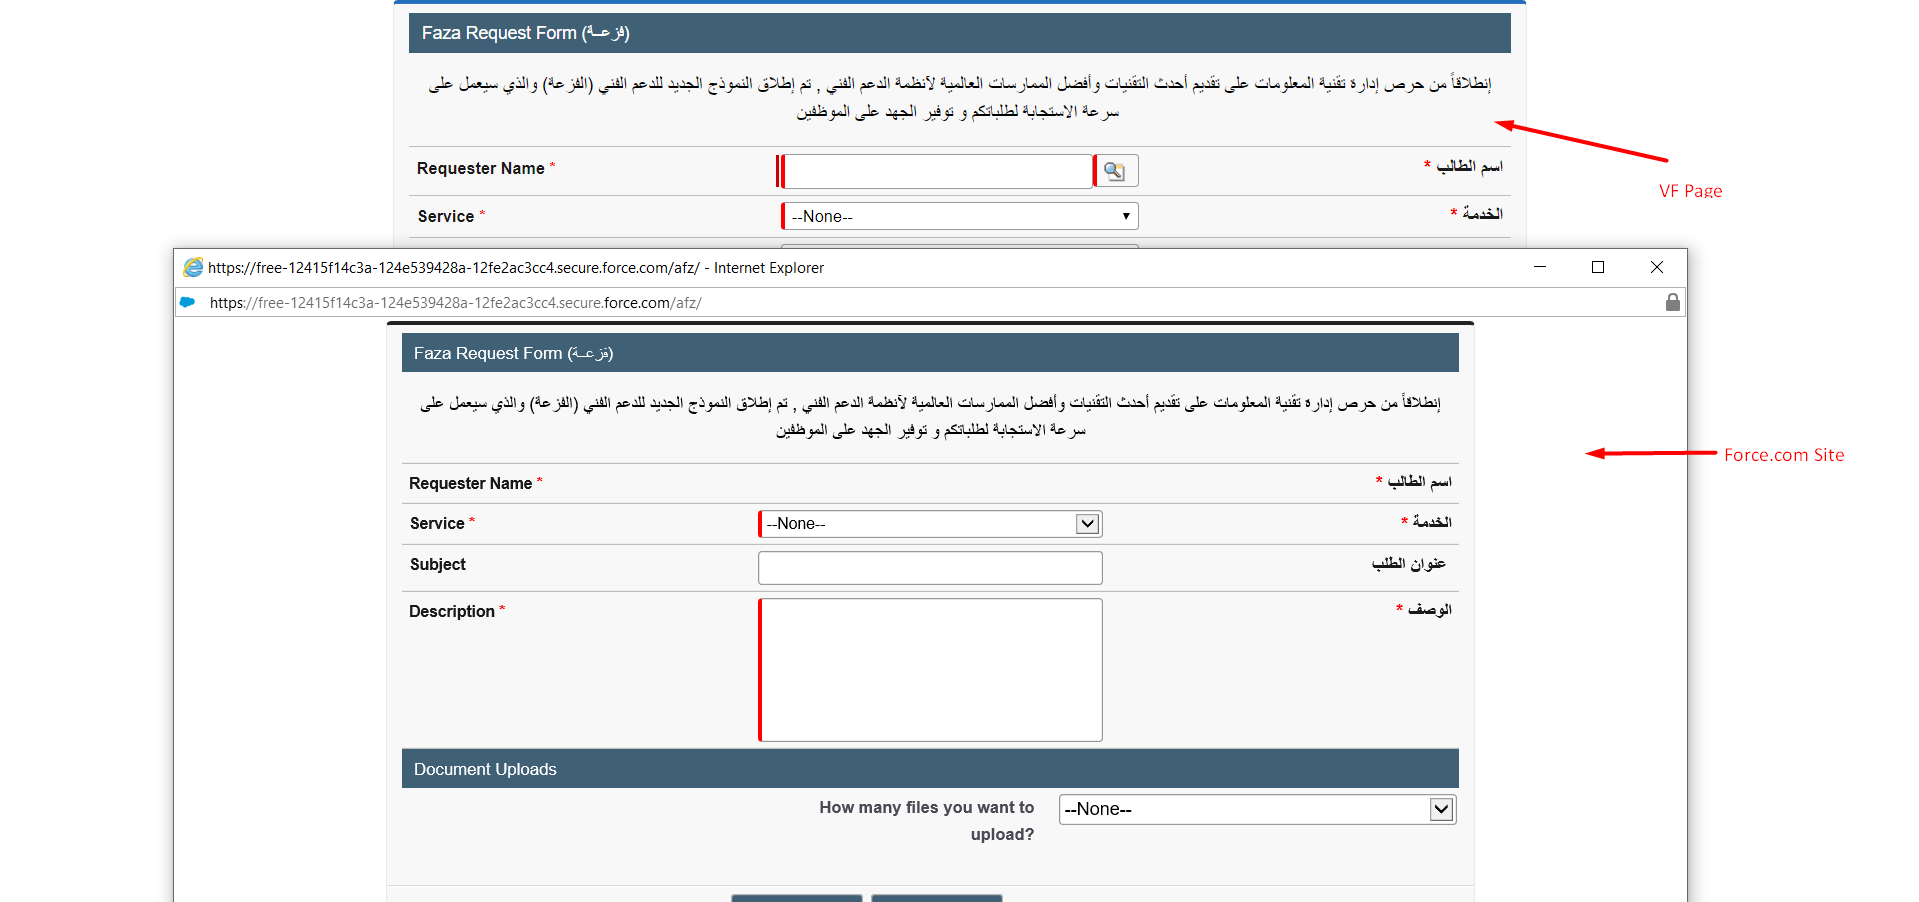Click the Arabic intro paragraph in the Internet Explorer window
This screenshot has height=902, width=1919.
point(930,416)
